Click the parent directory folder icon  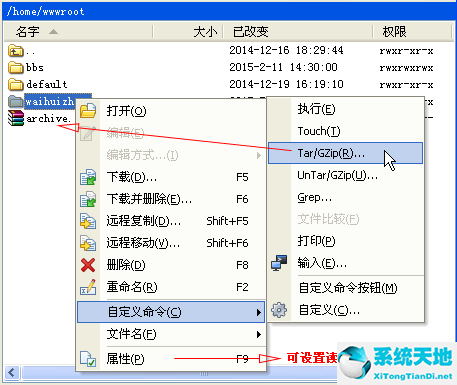(15, 51)
